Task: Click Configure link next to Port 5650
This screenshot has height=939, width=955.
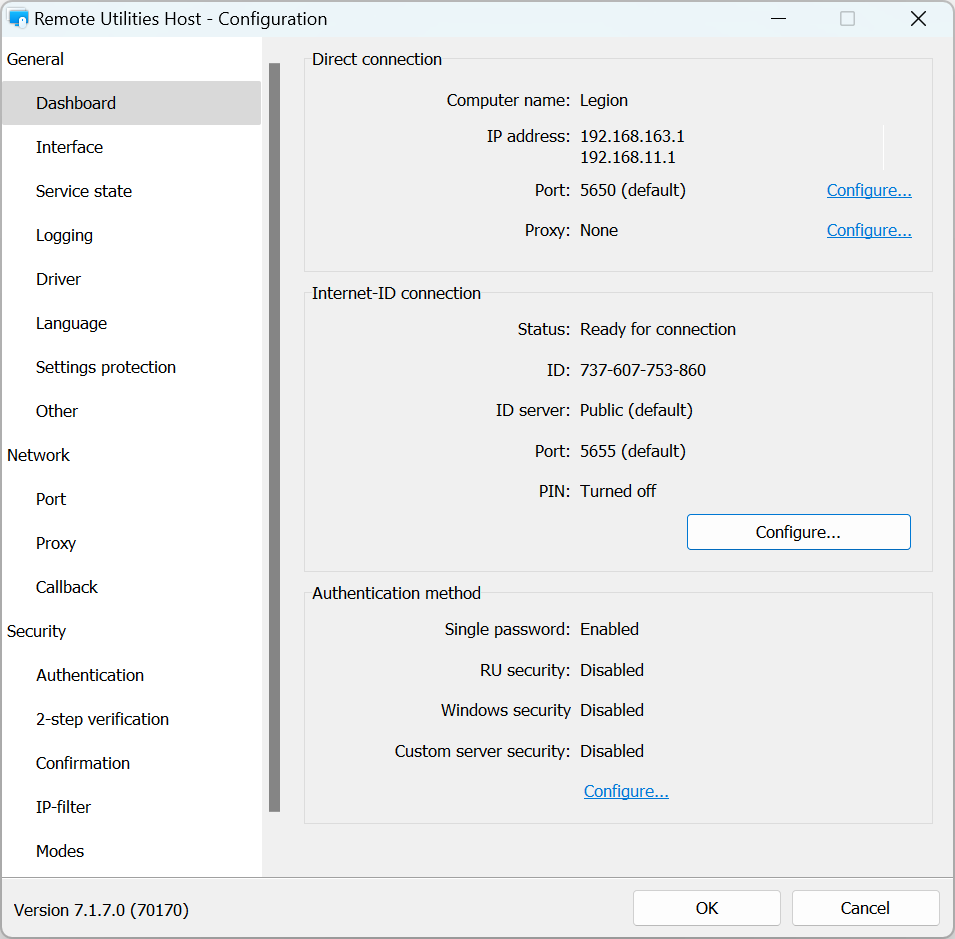Action: [x=868, y=190]
